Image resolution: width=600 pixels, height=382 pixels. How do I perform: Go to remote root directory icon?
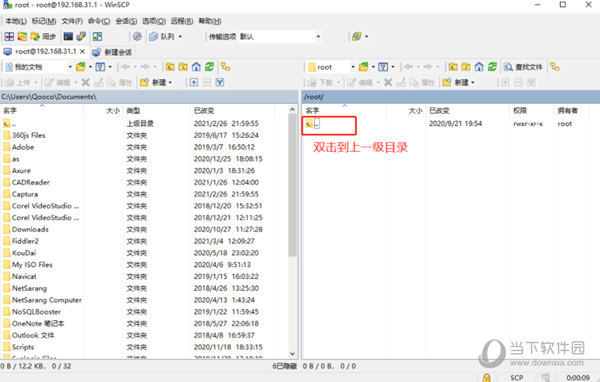(466, 67)
